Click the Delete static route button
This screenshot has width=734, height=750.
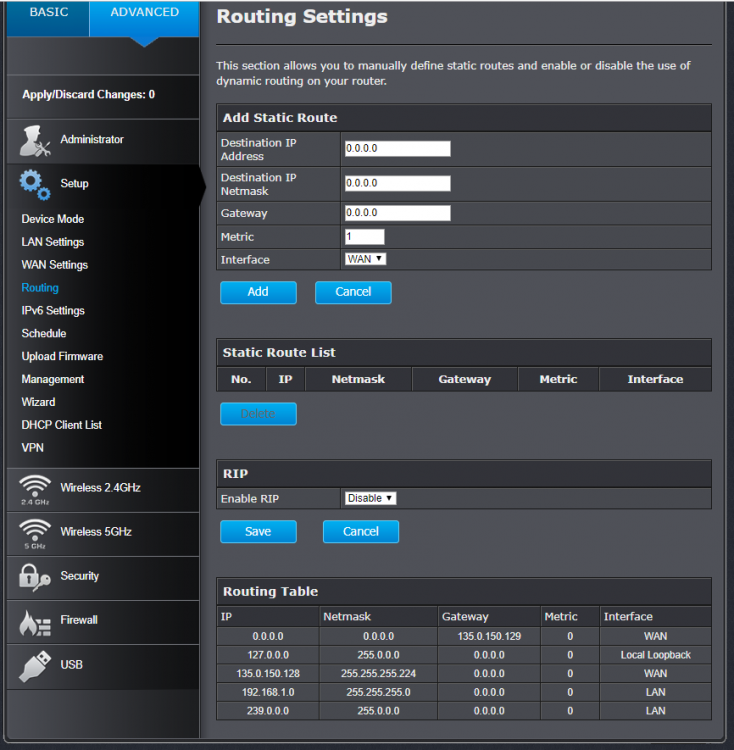(258, 414)
